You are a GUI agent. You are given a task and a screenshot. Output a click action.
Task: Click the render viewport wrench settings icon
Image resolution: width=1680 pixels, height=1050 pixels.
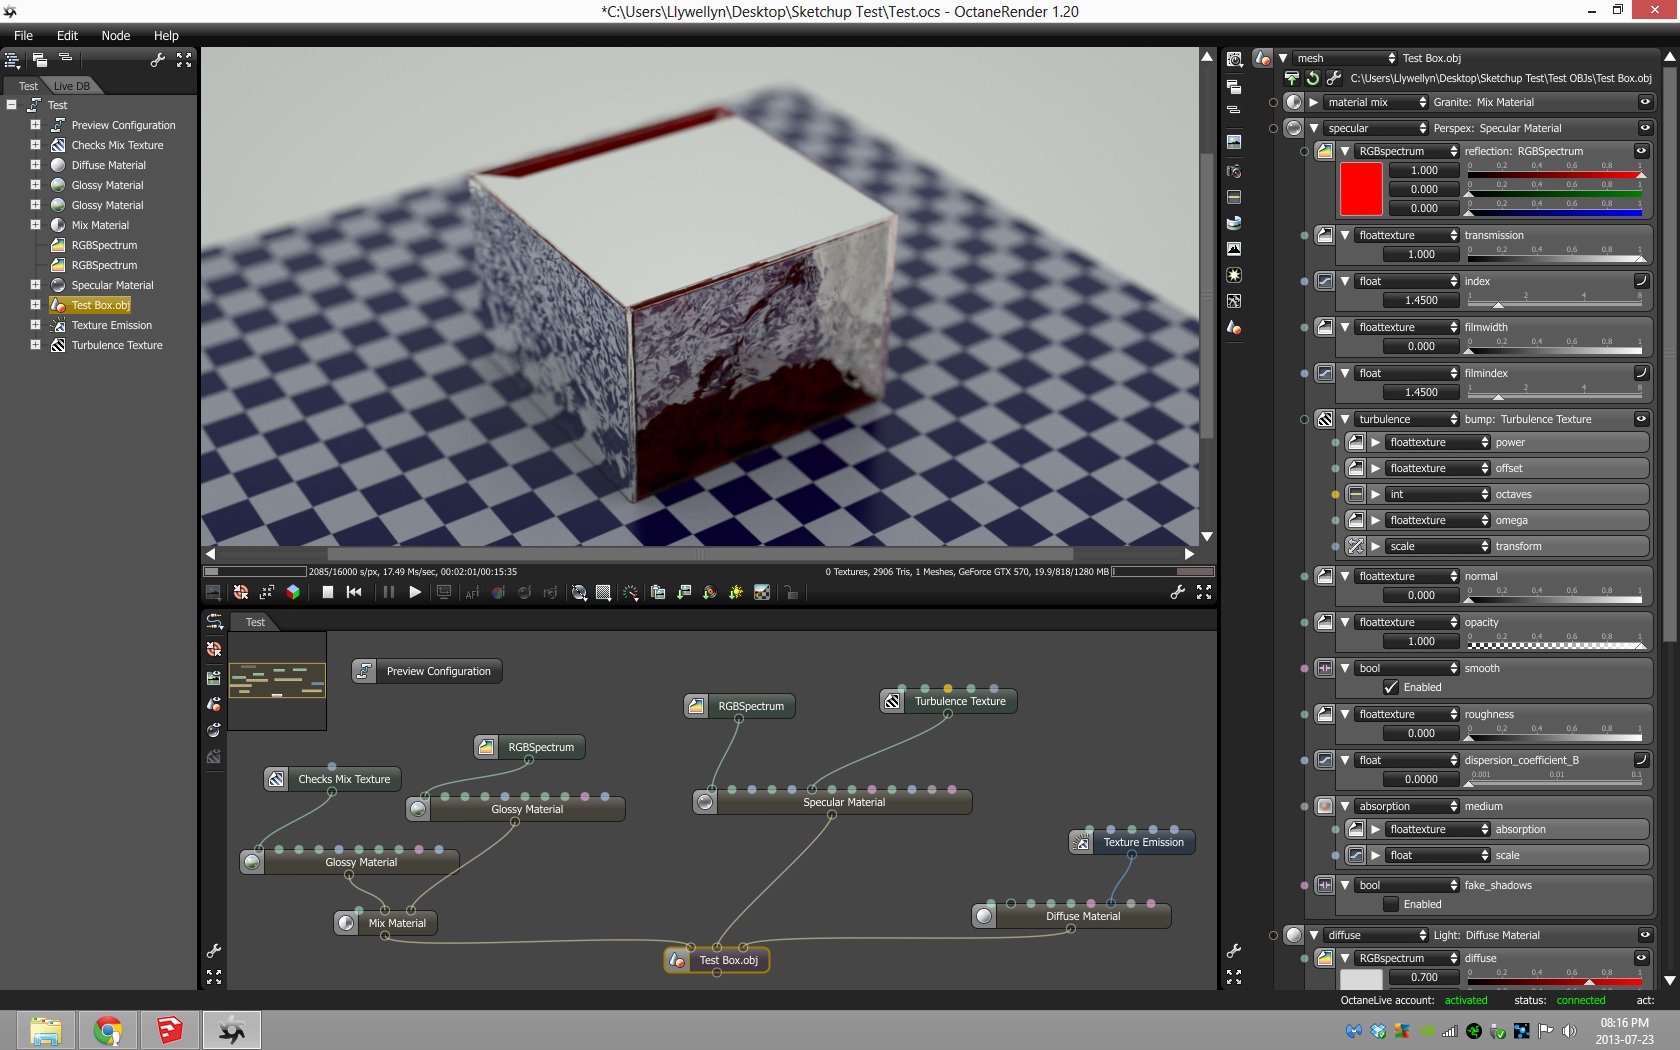point(1178,592)
